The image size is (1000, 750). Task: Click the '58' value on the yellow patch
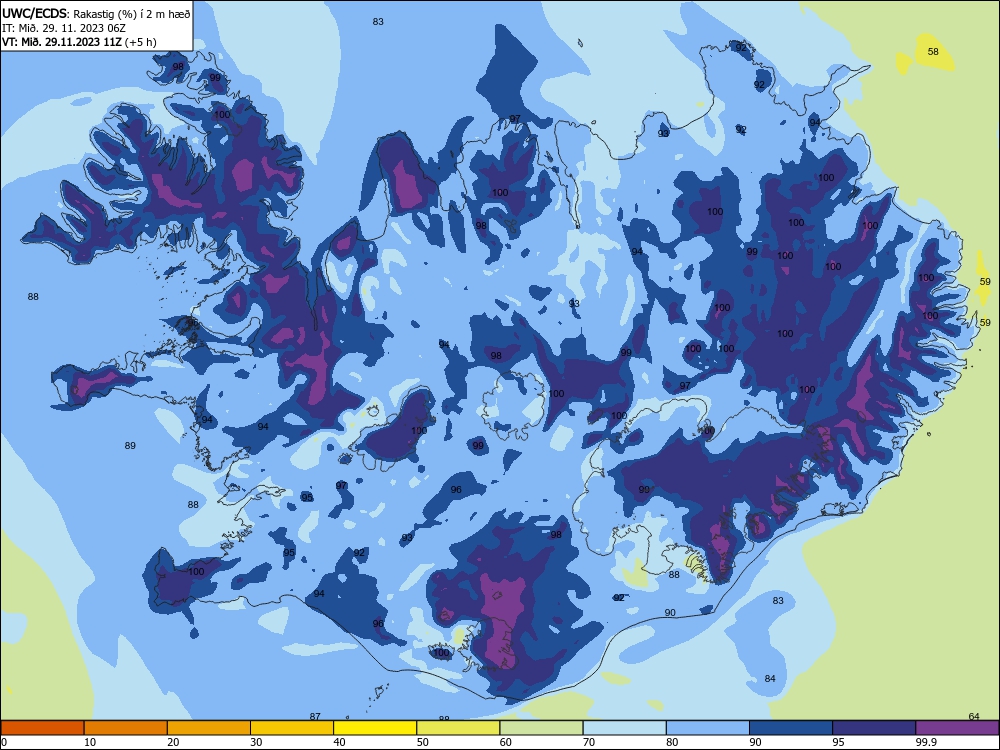933,52
